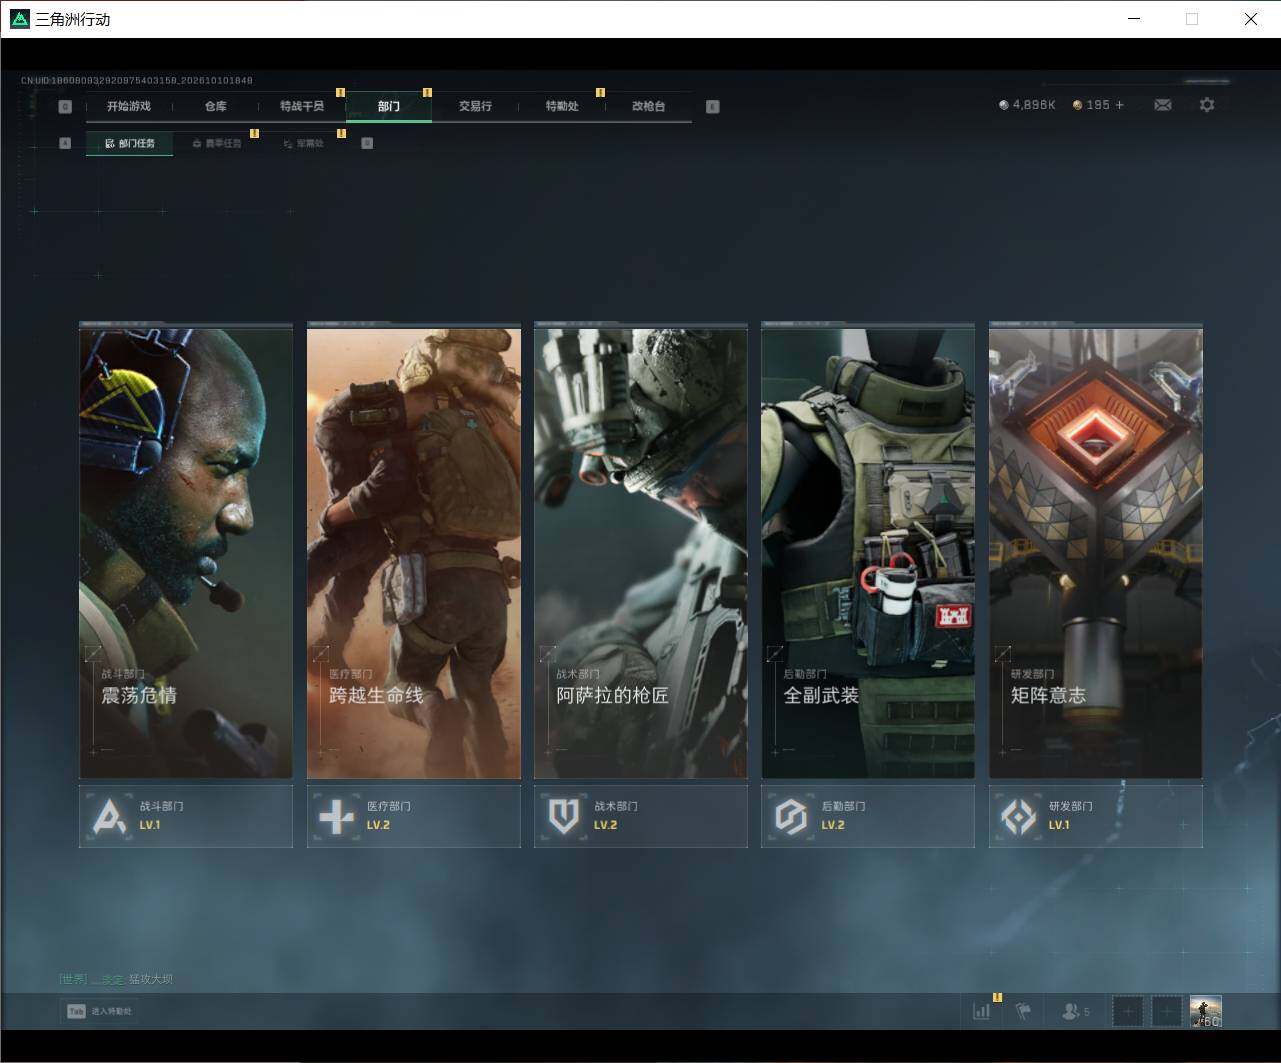Open the 仓库 tab
The width and height of the screenshot is (1281, 1063).
(x=216, y=106)
